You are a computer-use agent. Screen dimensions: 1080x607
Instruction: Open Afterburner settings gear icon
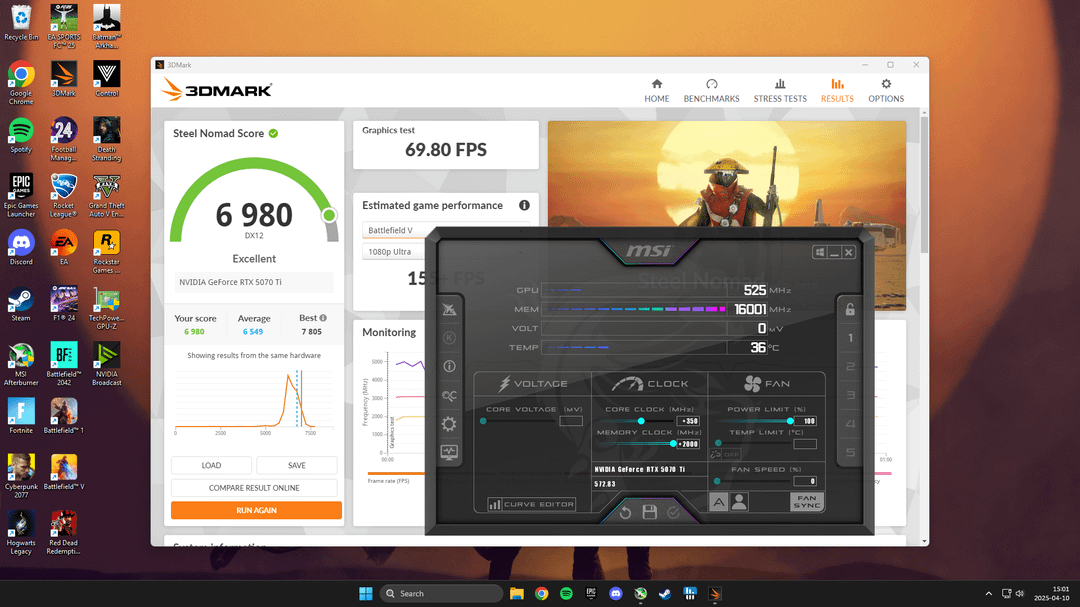tap(449, 424)
